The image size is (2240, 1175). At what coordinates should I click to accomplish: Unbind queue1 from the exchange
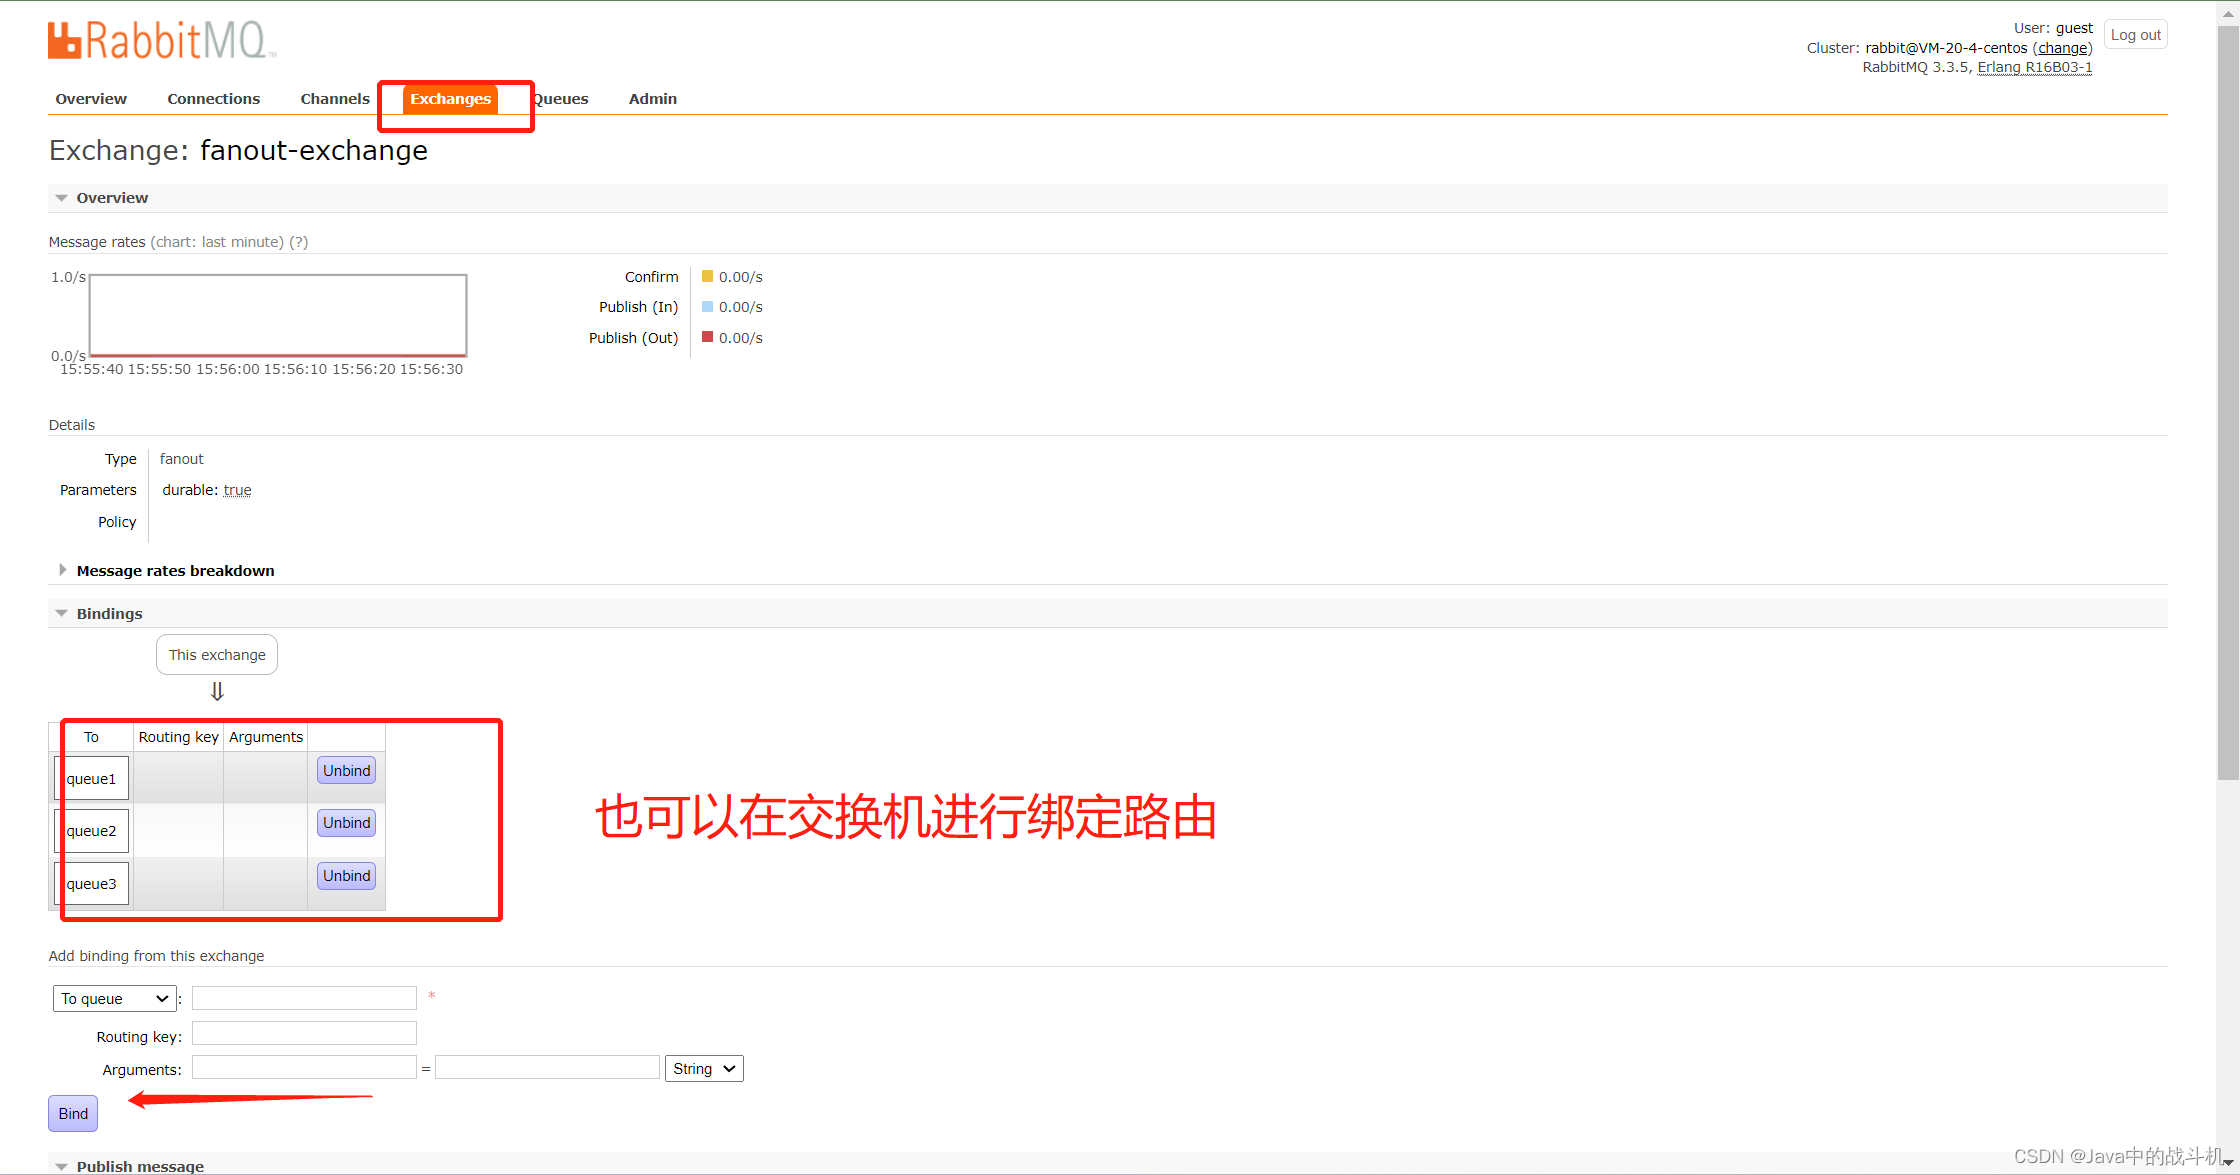tap(346, 771)
